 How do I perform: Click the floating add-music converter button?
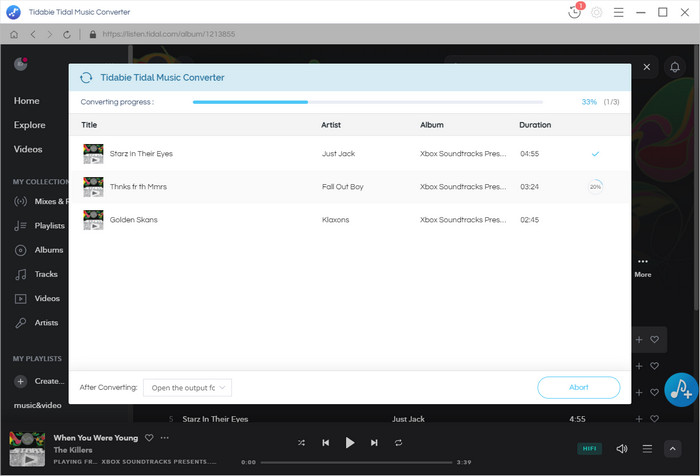[x=681, y=389]
